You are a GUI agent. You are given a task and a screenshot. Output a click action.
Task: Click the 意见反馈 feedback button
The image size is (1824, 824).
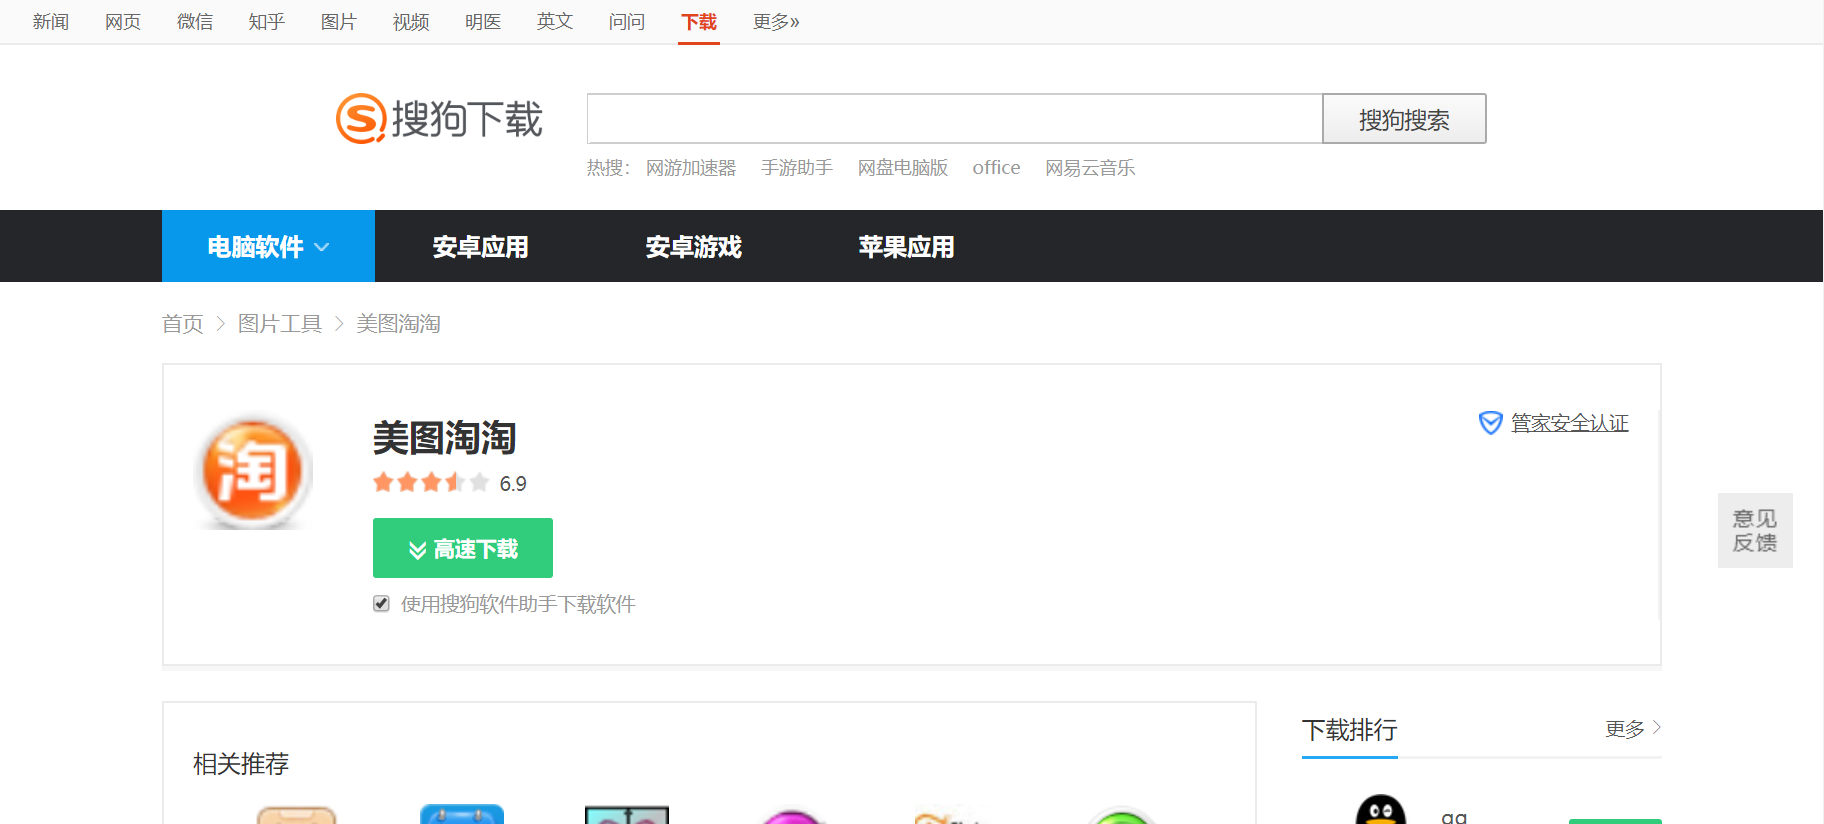click(x=1754, y=531)
